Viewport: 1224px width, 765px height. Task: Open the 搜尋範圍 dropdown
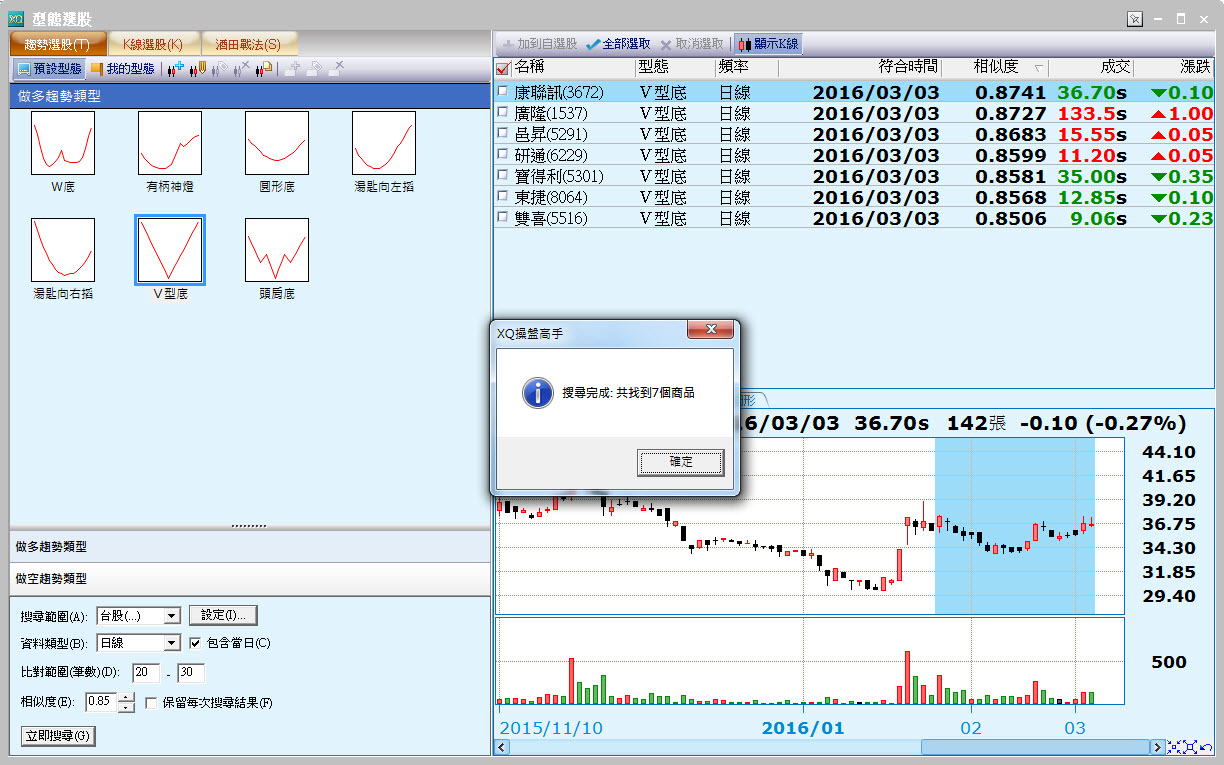pyautogui.click(x=171, y=615)
